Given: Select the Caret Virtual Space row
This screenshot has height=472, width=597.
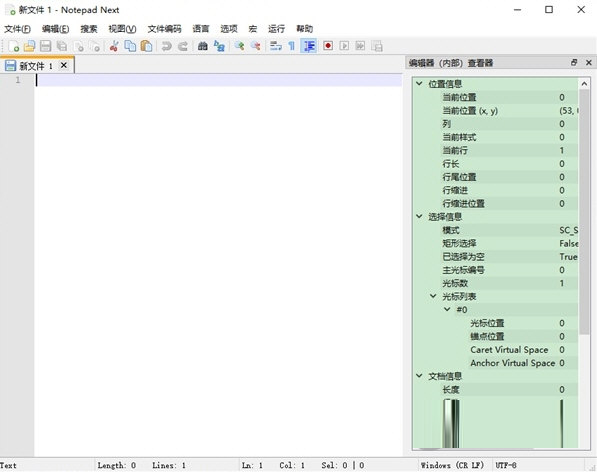Looking at the screenshot, I should 496,349.
